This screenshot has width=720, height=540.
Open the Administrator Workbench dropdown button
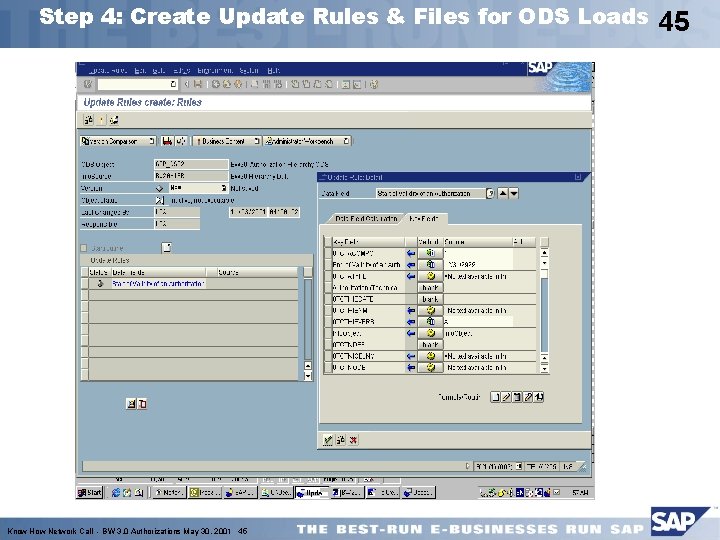pyautogui.click(x=307, y=141)
